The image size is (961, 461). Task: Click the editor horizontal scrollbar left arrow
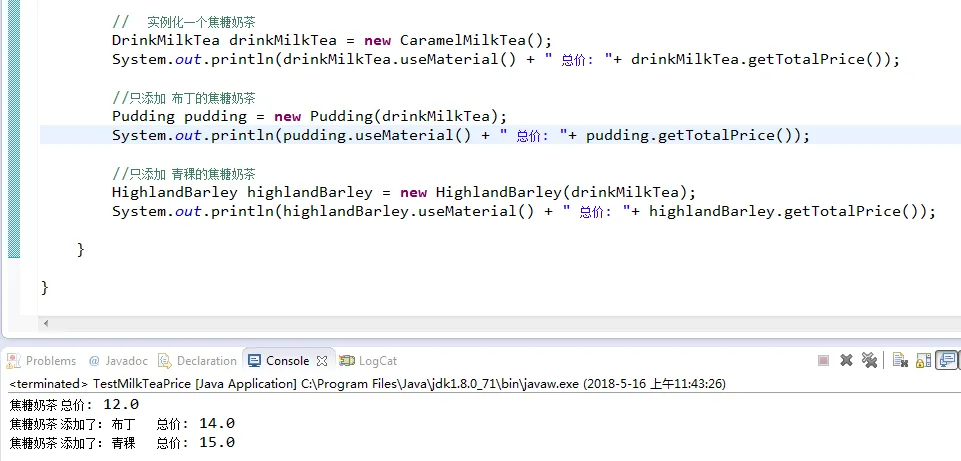(46, 324)
